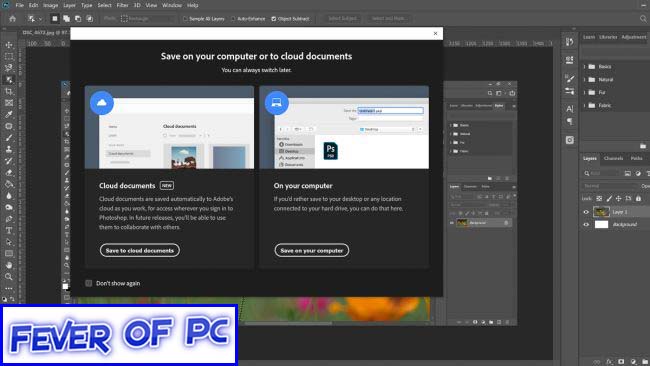Viewport: 650px width, 366px height.
Task: Open the Edit Toolbar three-dots menu
Action: 9,288
